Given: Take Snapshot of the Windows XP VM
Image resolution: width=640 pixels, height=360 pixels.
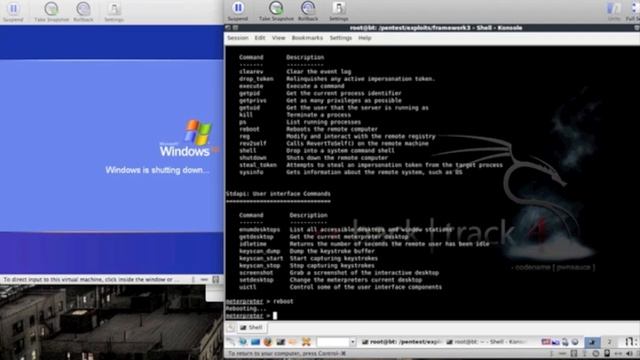Looking at the screenshot, I should click(51, 11).
